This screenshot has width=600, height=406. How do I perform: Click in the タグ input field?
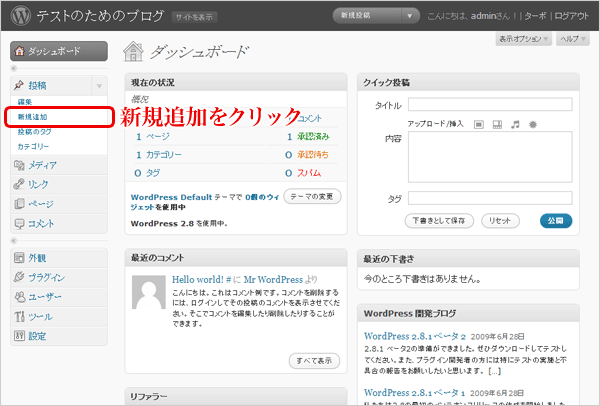point(490,198)
